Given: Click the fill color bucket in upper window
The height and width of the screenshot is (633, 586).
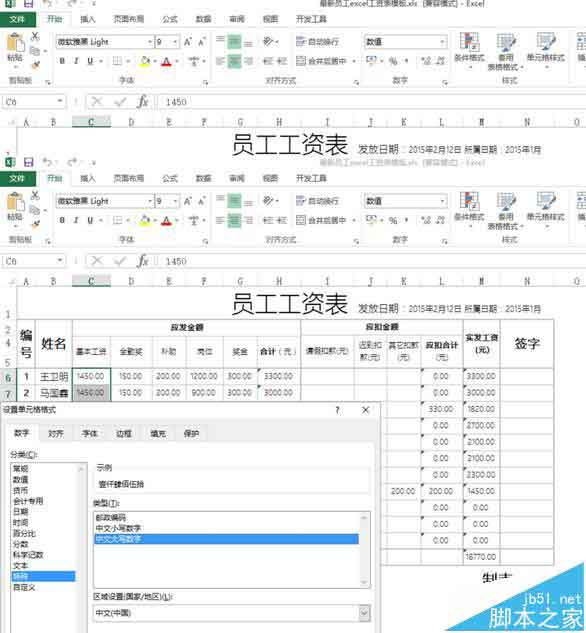Looking at the screenshot, I should [x=144, y=61].
